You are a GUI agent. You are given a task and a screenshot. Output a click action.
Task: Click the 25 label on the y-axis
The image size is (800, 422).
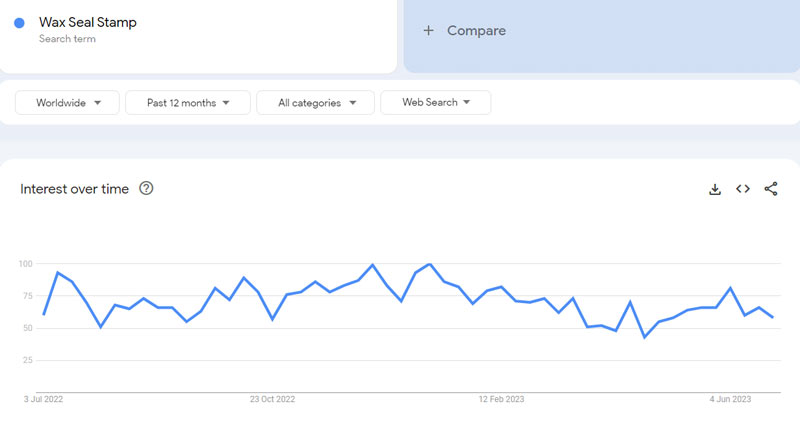point(29,360)
